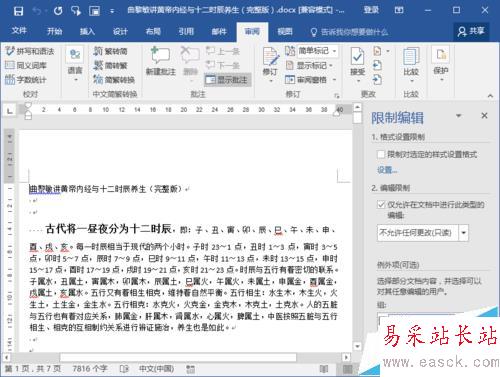
Task: Convert Simplified to Traditional (简转繁)
Action: click(x=110, y=65)
